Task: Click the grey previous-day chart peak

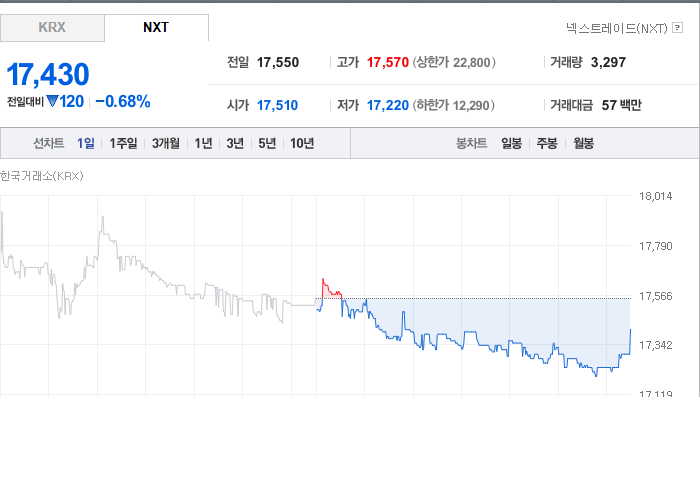Action: click(103, 217)
